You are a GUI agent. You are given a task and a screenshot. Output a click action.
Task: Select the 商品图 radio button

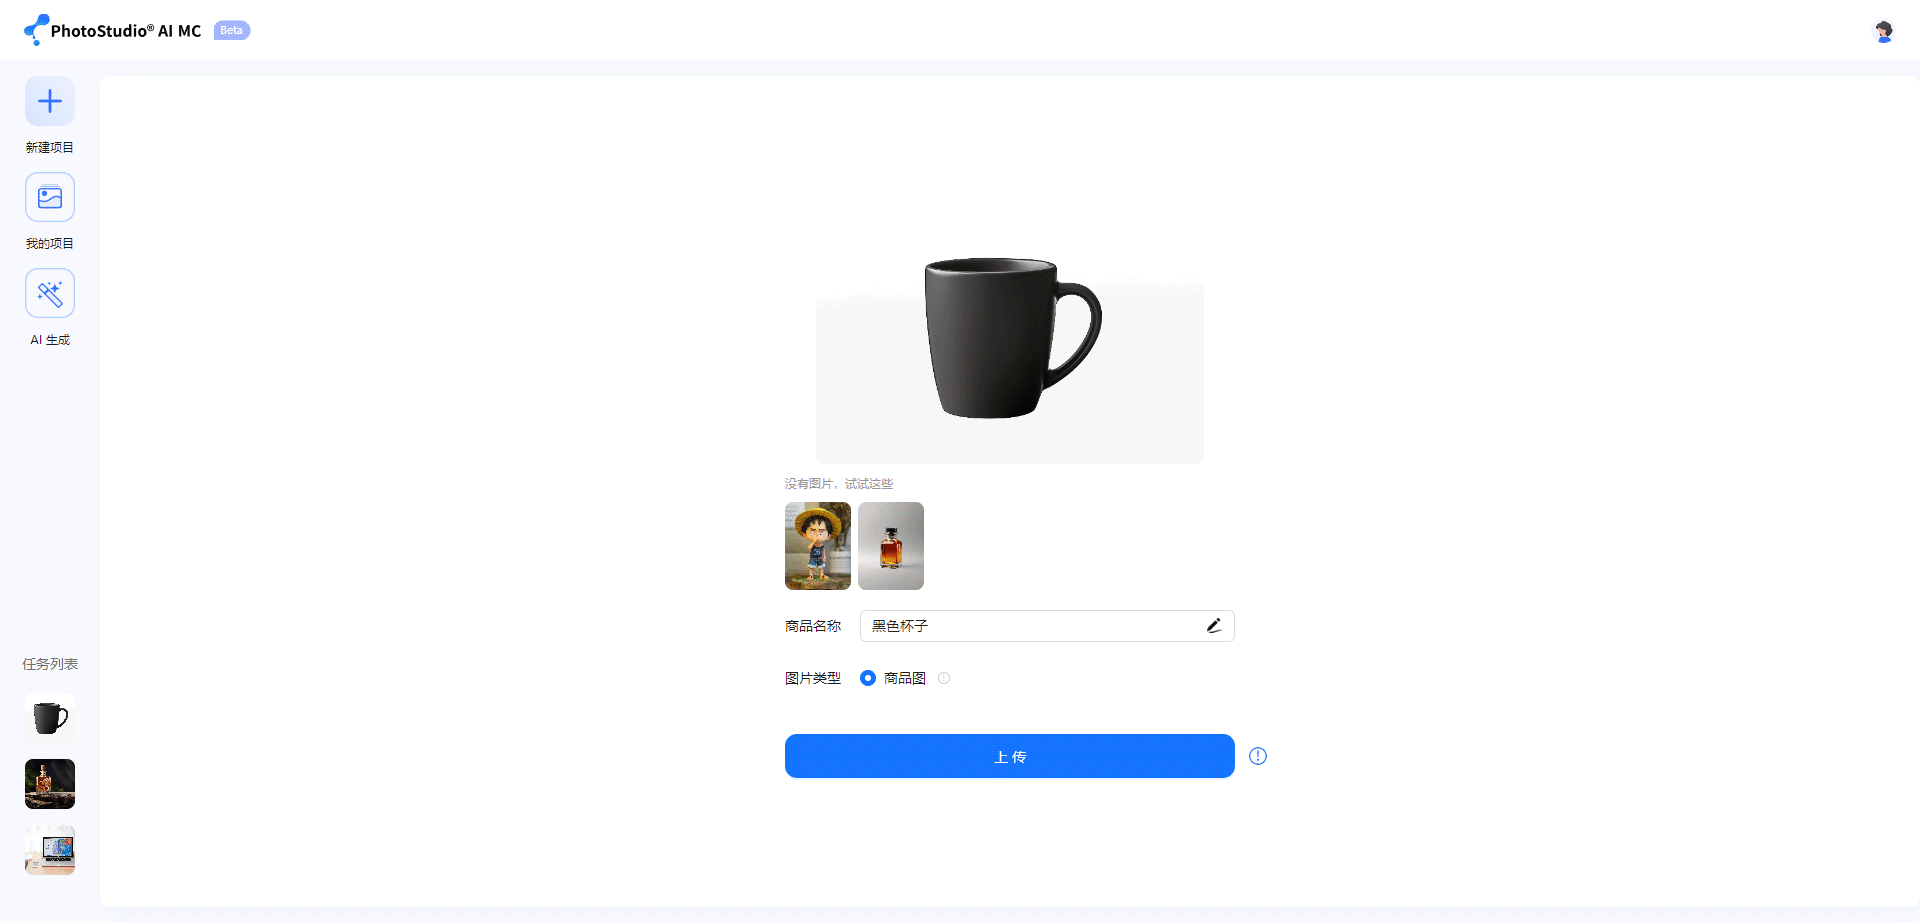tap(868, 678)
